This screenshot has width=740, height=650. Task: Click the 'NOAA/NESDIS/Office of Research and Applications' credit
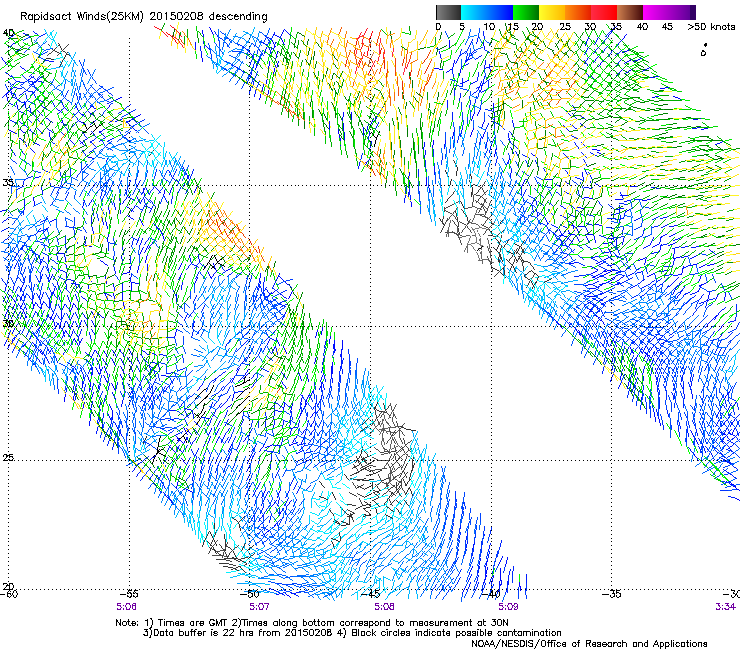pos(589,643)
